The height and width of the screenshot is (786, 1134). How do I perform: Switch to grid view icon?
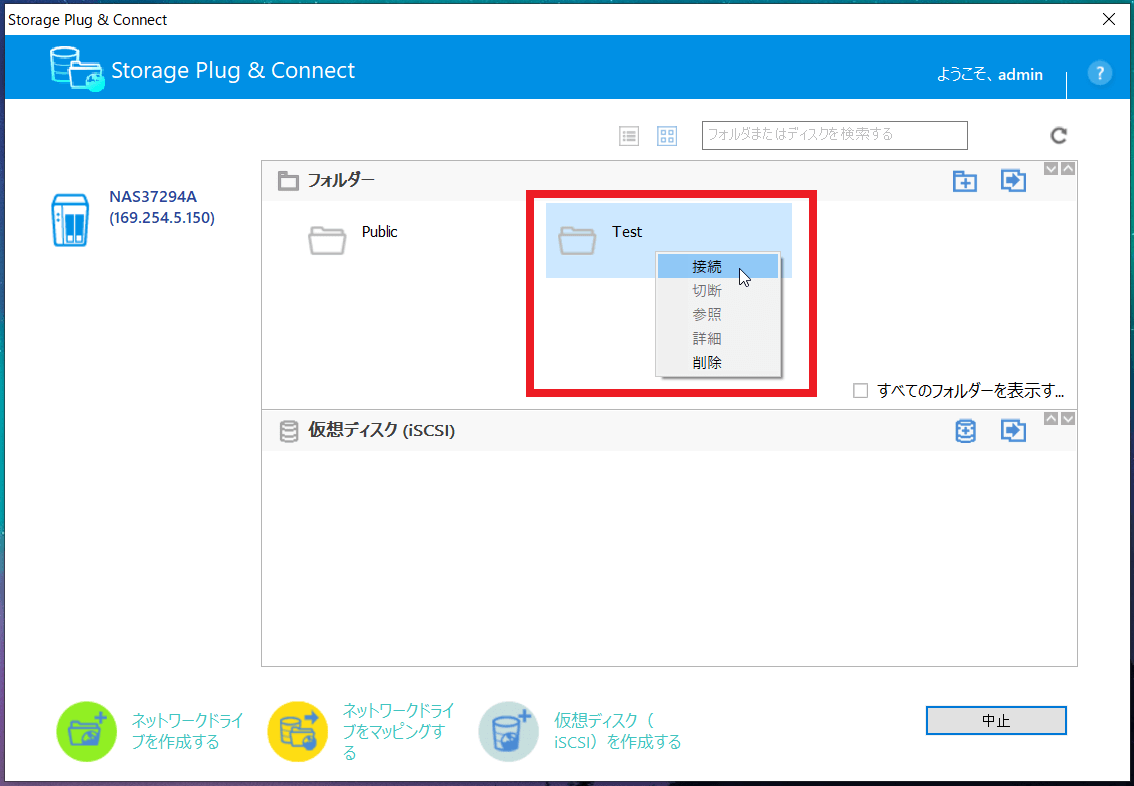[x=667, y=136]
